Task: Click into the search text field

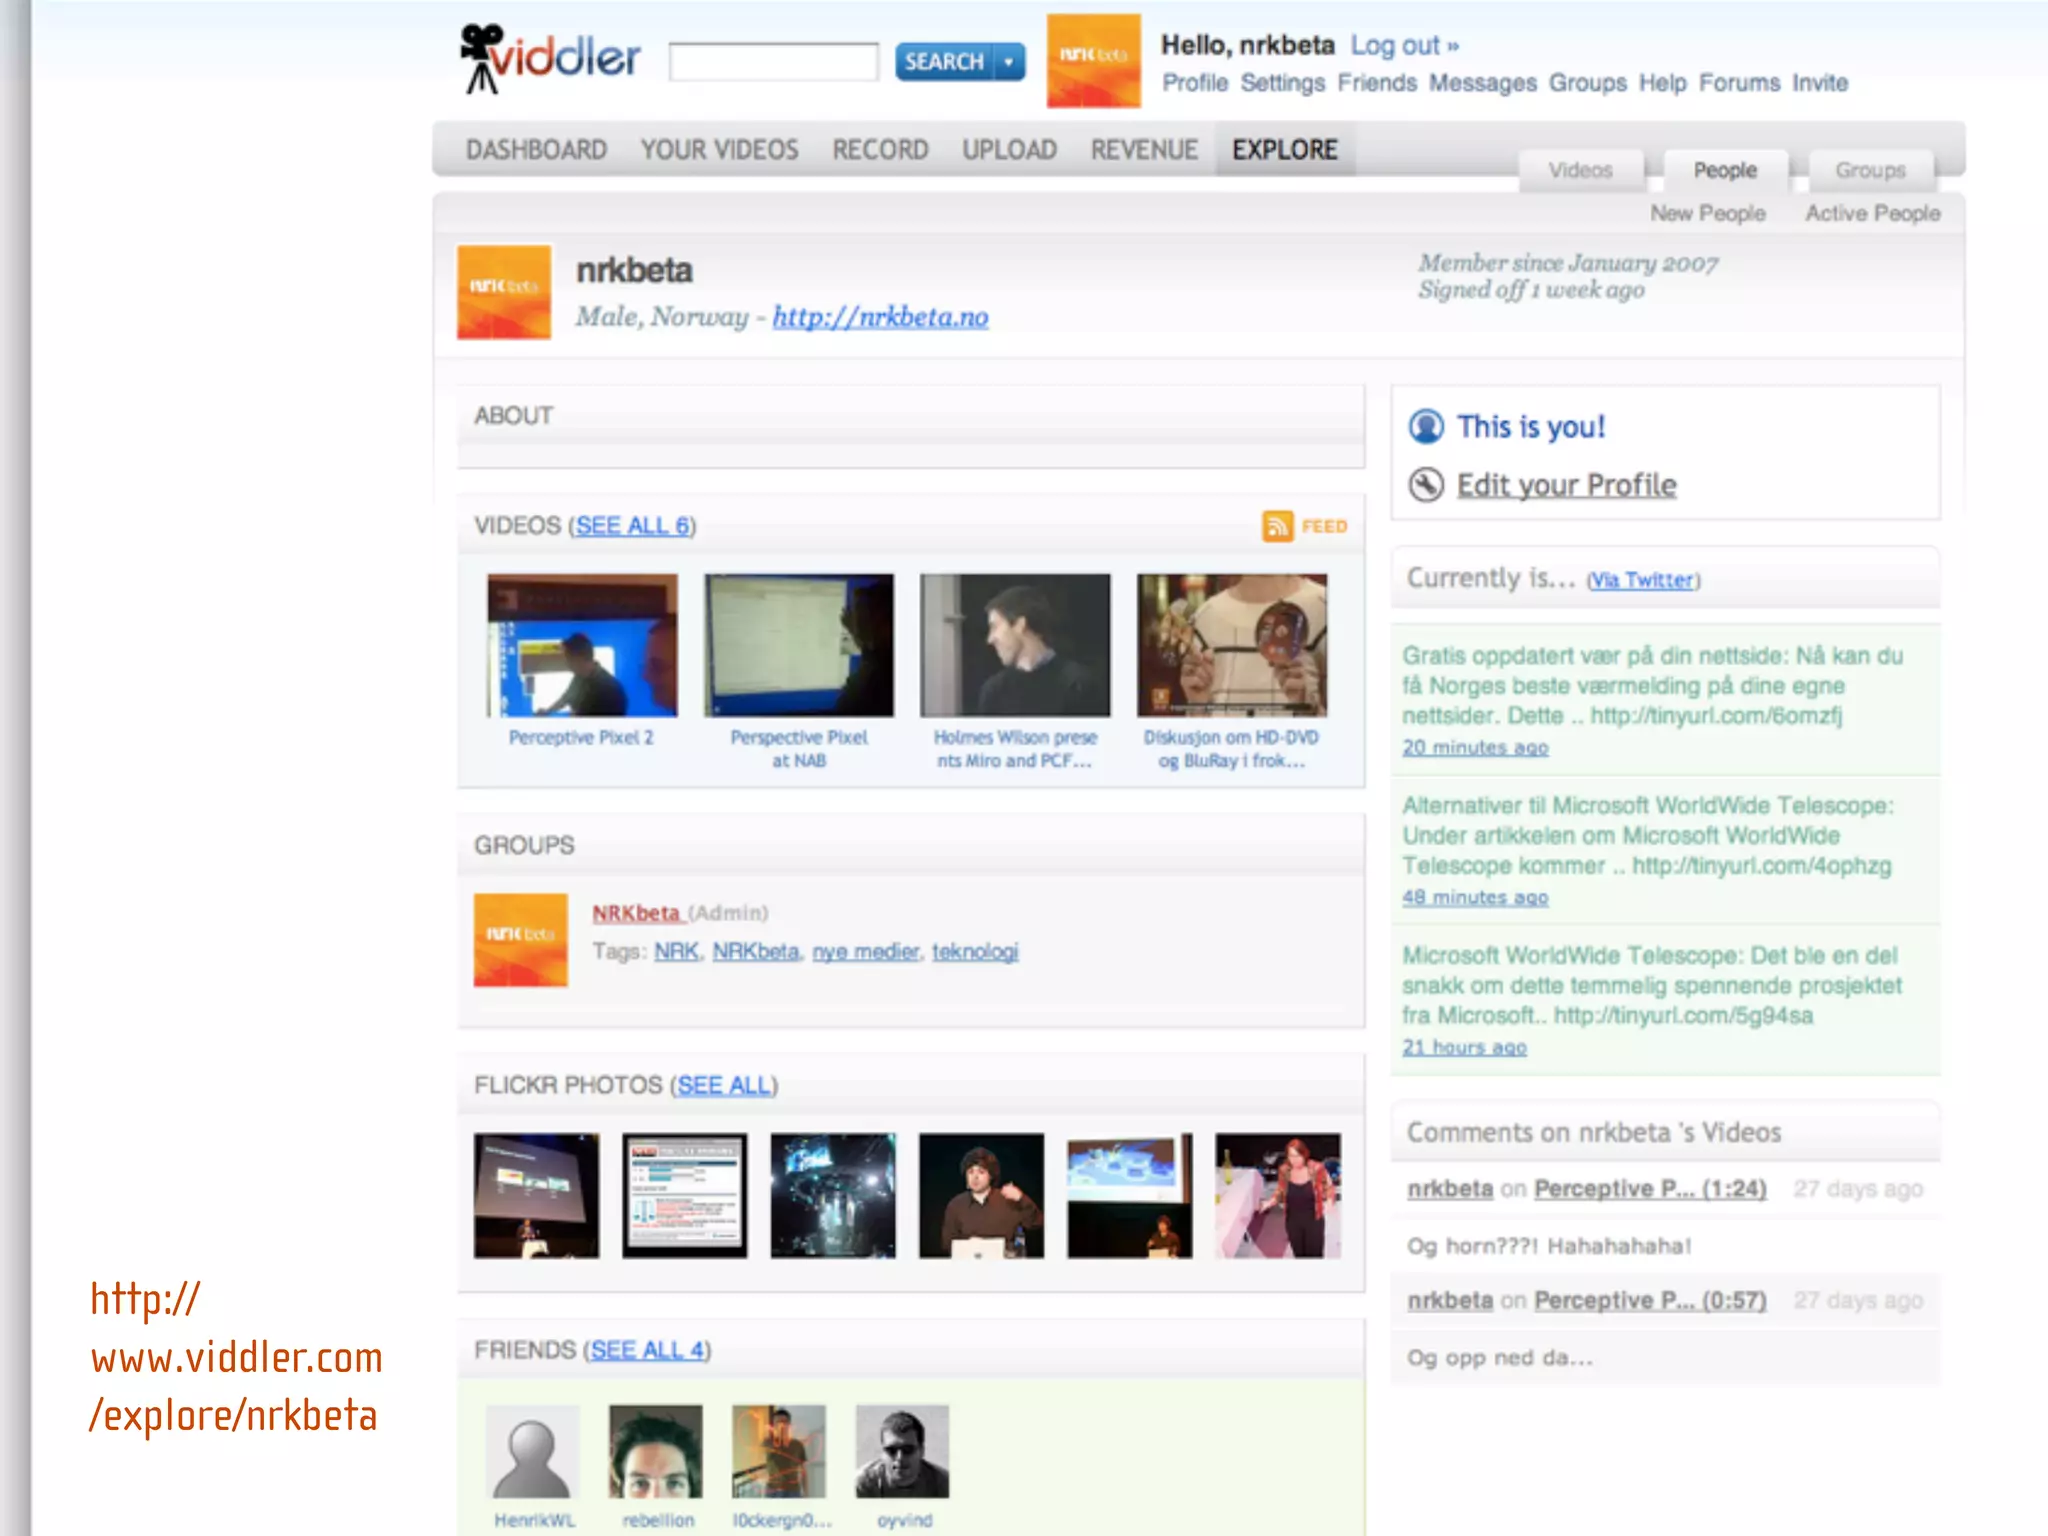Action: pyautogui.click(x=773, y=62)
